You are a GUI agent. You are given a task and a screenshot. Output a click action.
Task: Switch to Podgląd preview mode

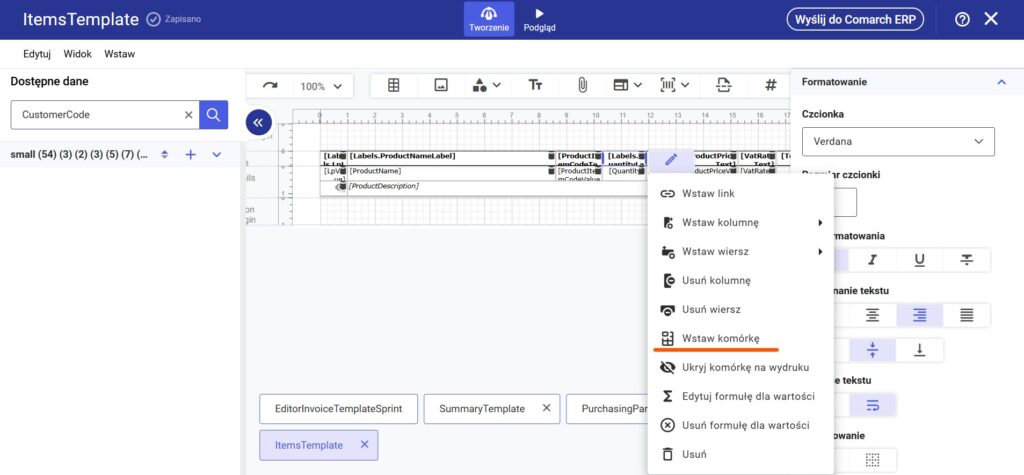point(539,20)
